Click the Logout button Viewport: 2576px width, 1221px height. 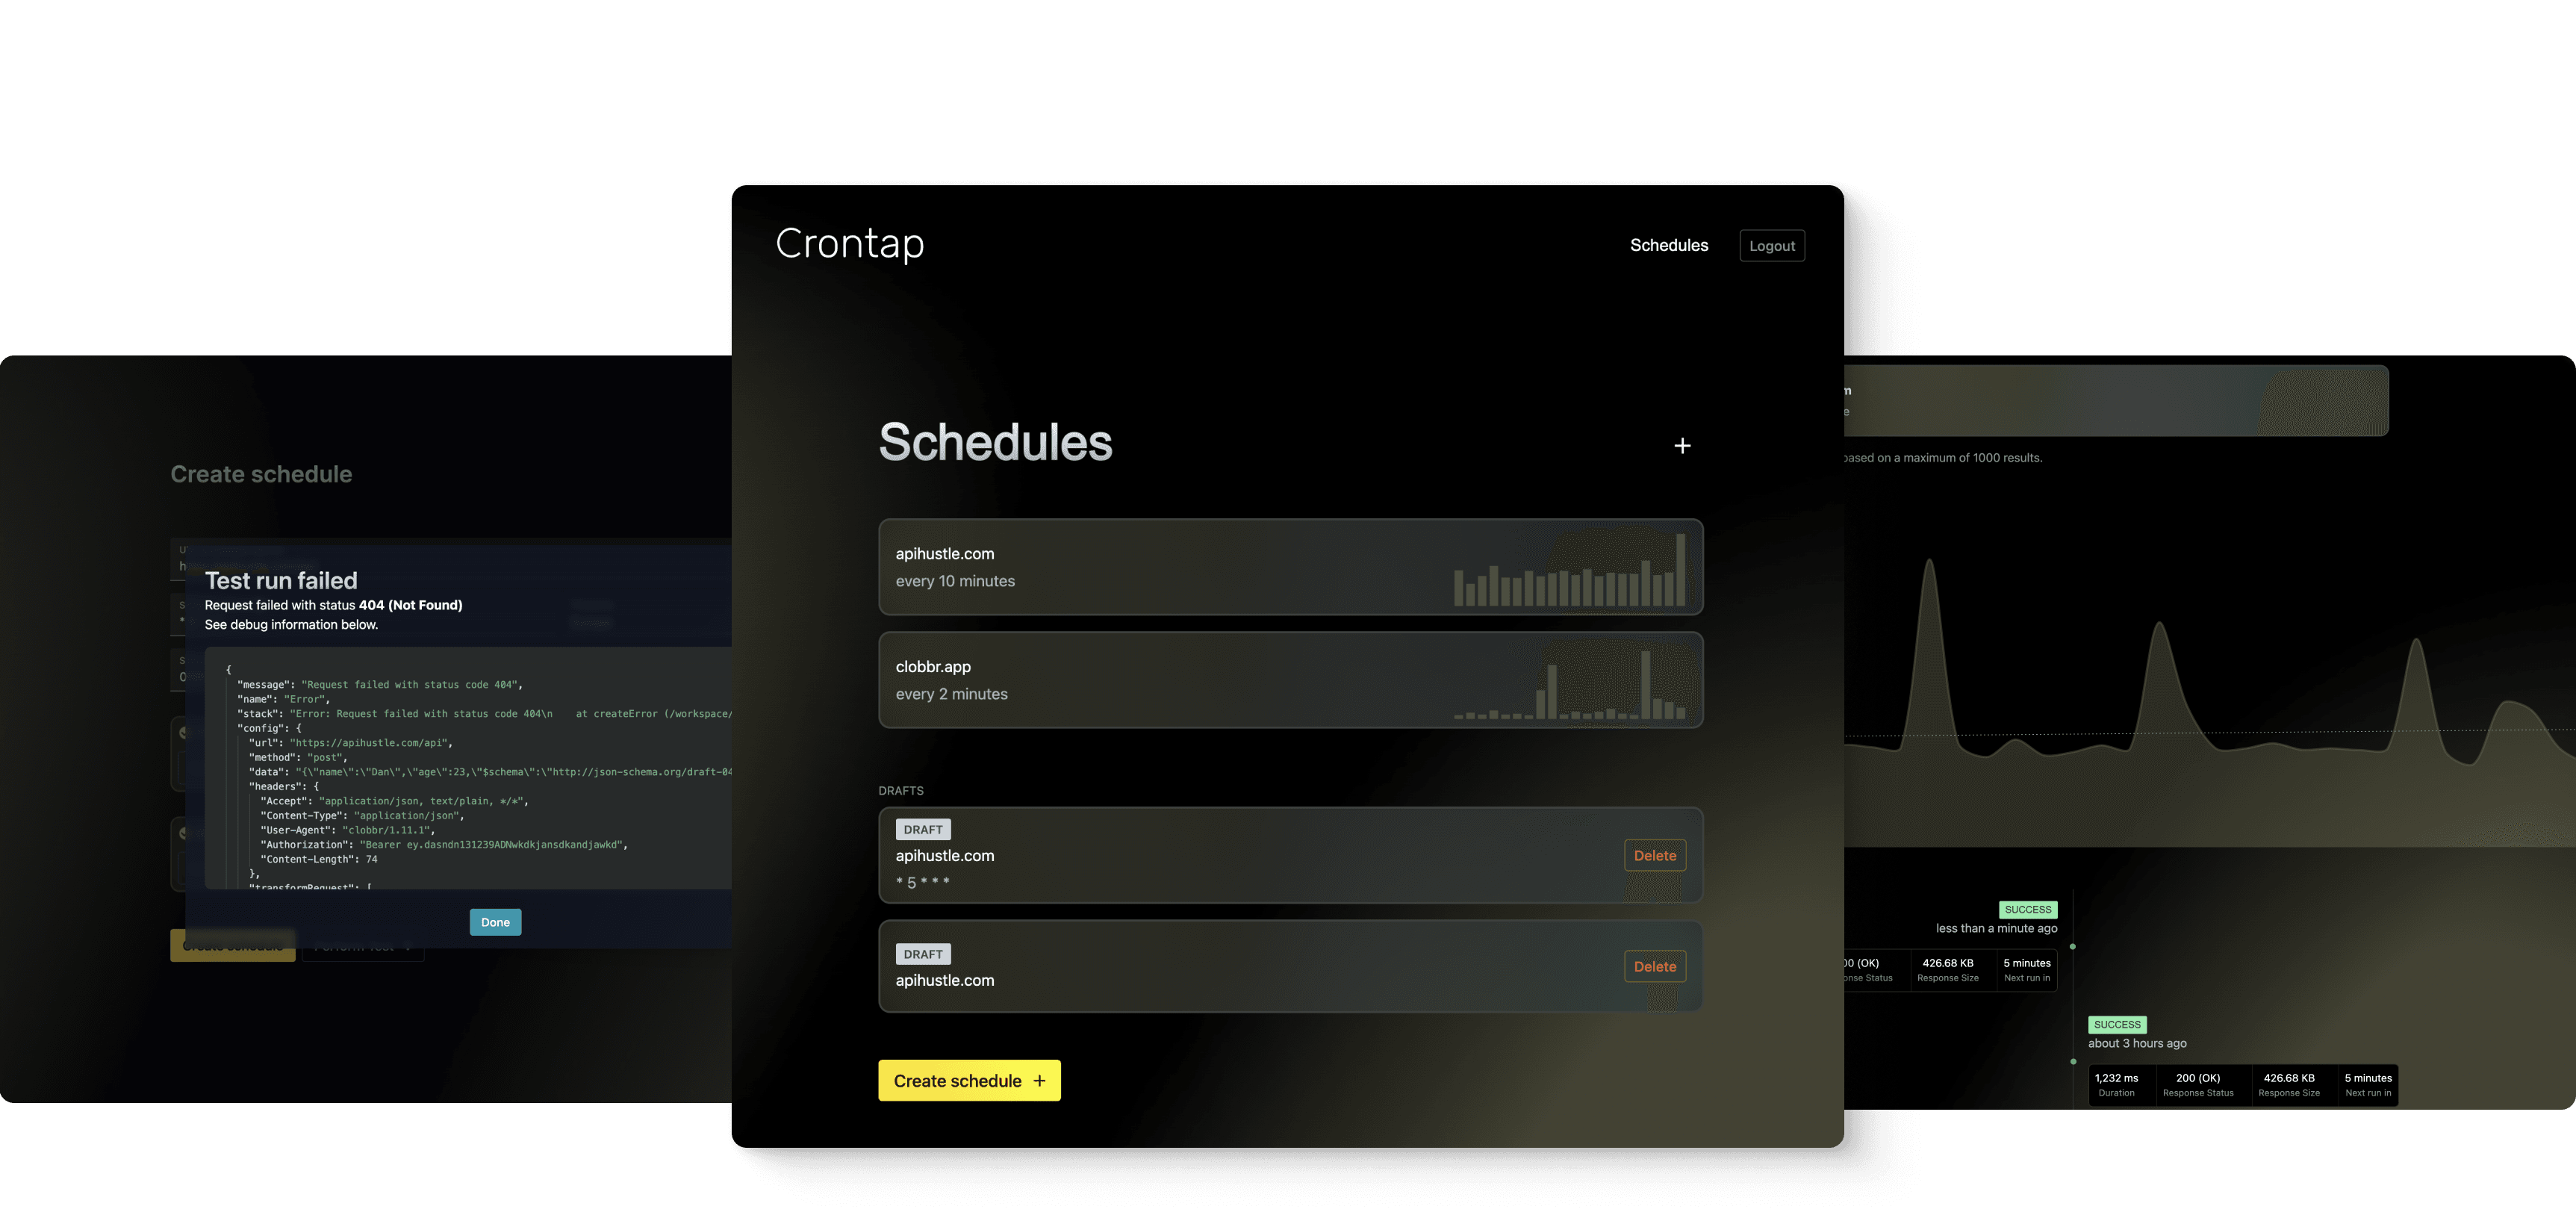(x=1771, y=245)
